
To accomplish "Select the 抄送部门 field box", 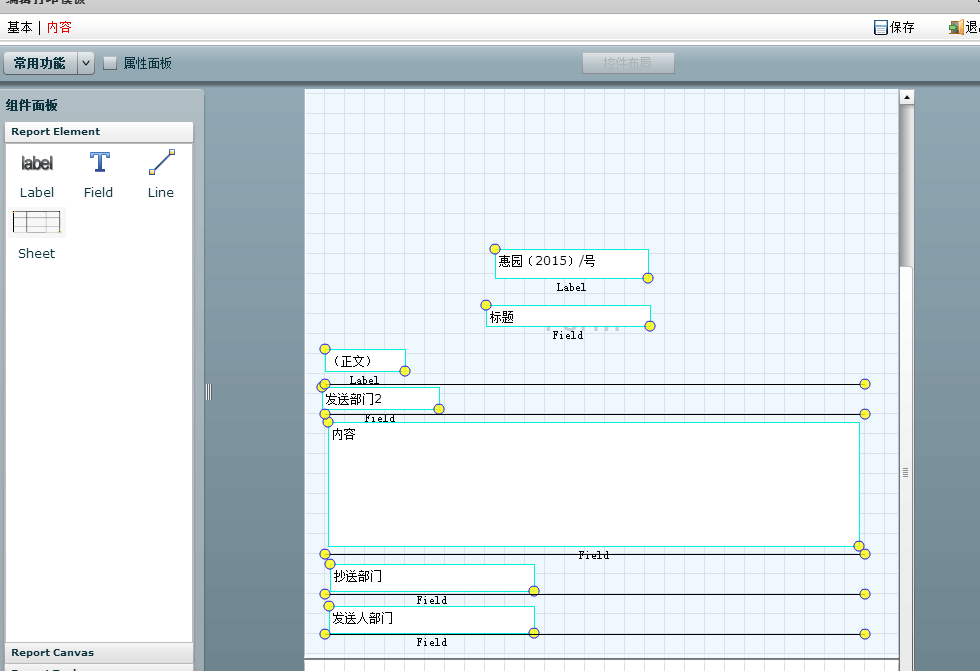I will tap(432, 577).
